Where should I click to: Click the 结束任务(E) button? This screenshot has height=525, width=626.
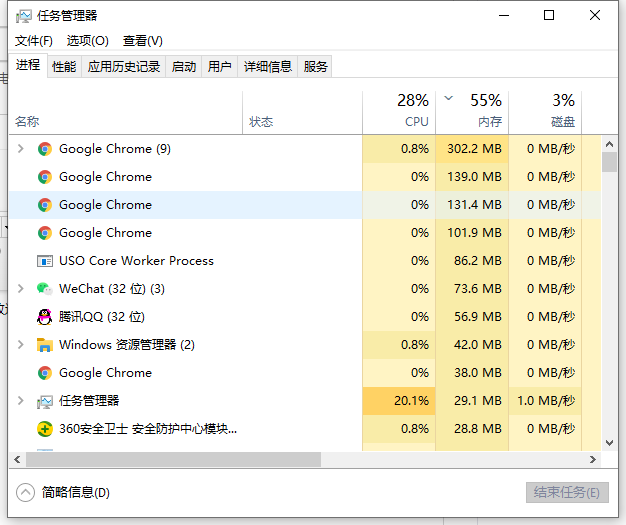pos(566,493)
